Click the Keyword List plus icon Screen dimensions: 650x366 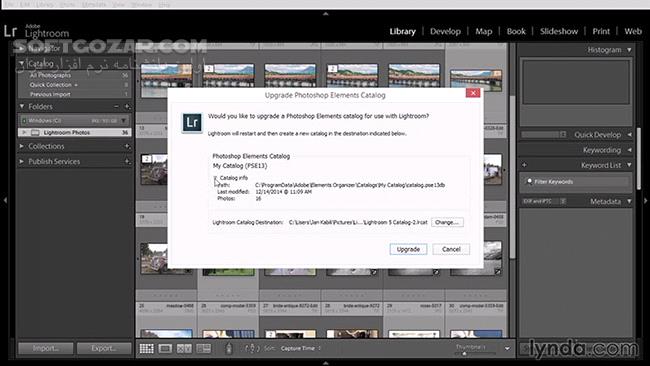click(x=524, y=165)
